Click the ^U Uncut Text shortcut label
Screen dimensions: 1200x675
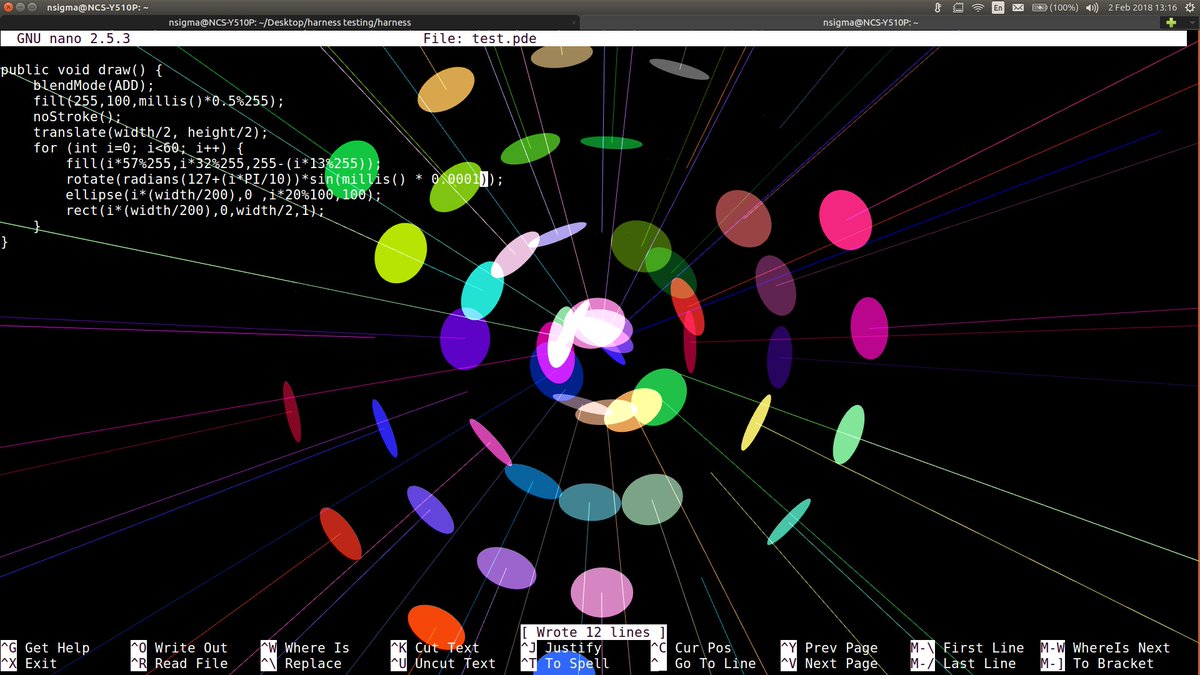click(x=443, y=663)
